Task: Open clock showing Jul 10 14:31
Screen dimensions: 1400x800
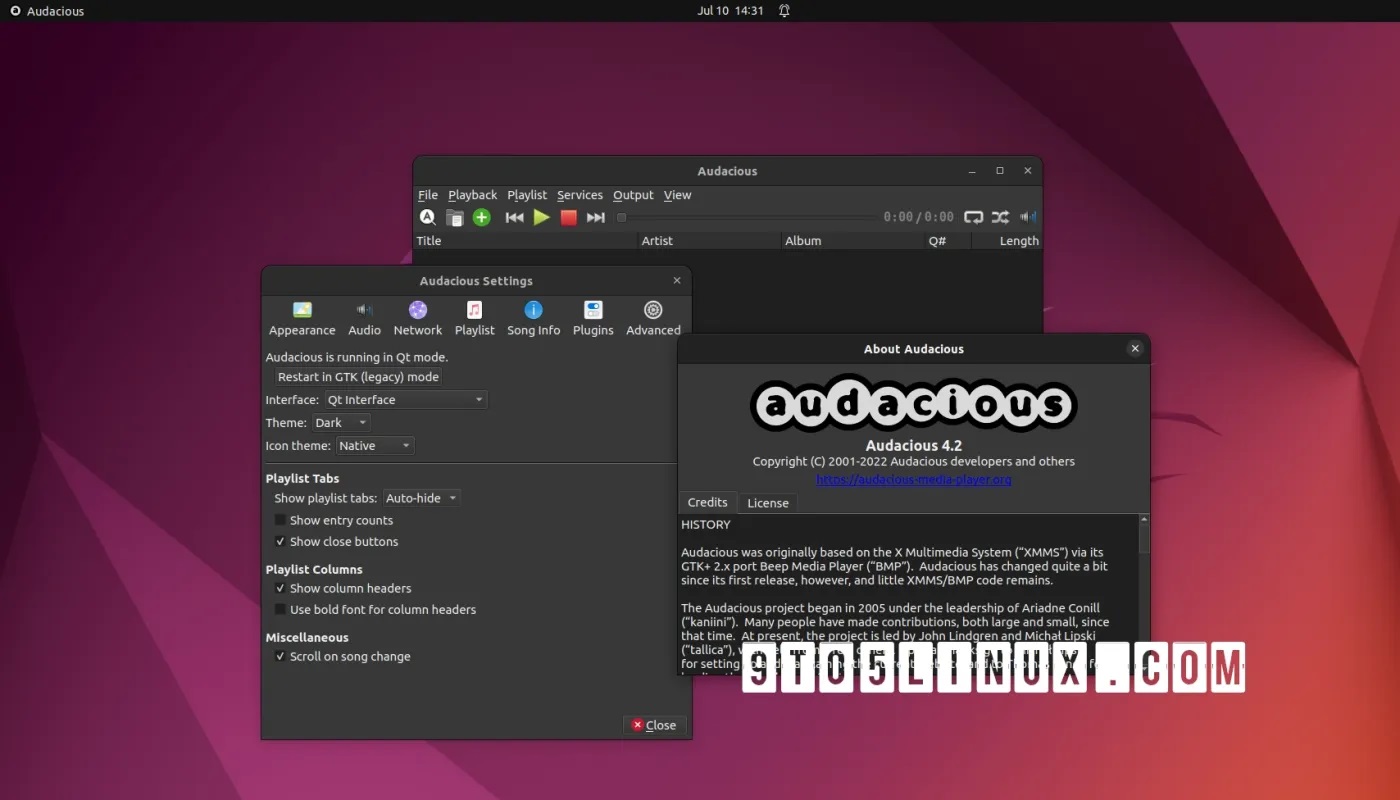Action: click(x=730, y=11)
